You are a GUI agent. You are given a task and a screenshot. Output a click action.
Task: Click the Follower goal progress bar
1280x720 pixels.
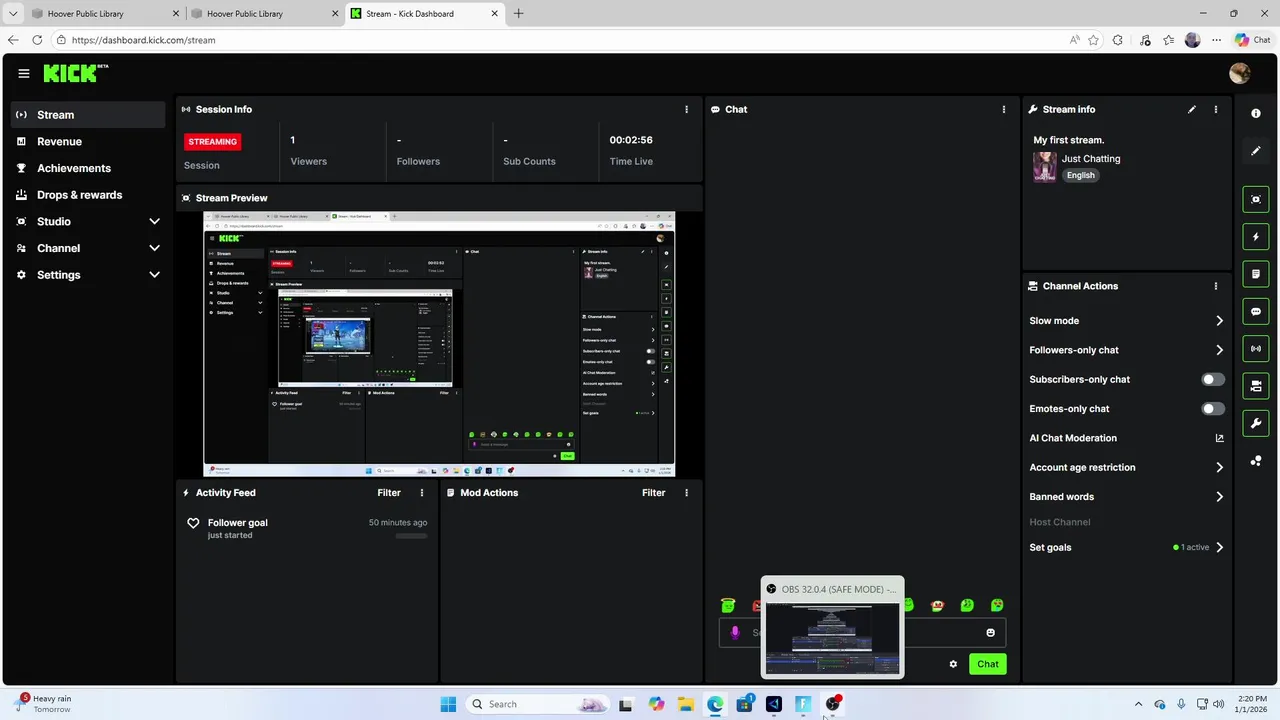411,536
